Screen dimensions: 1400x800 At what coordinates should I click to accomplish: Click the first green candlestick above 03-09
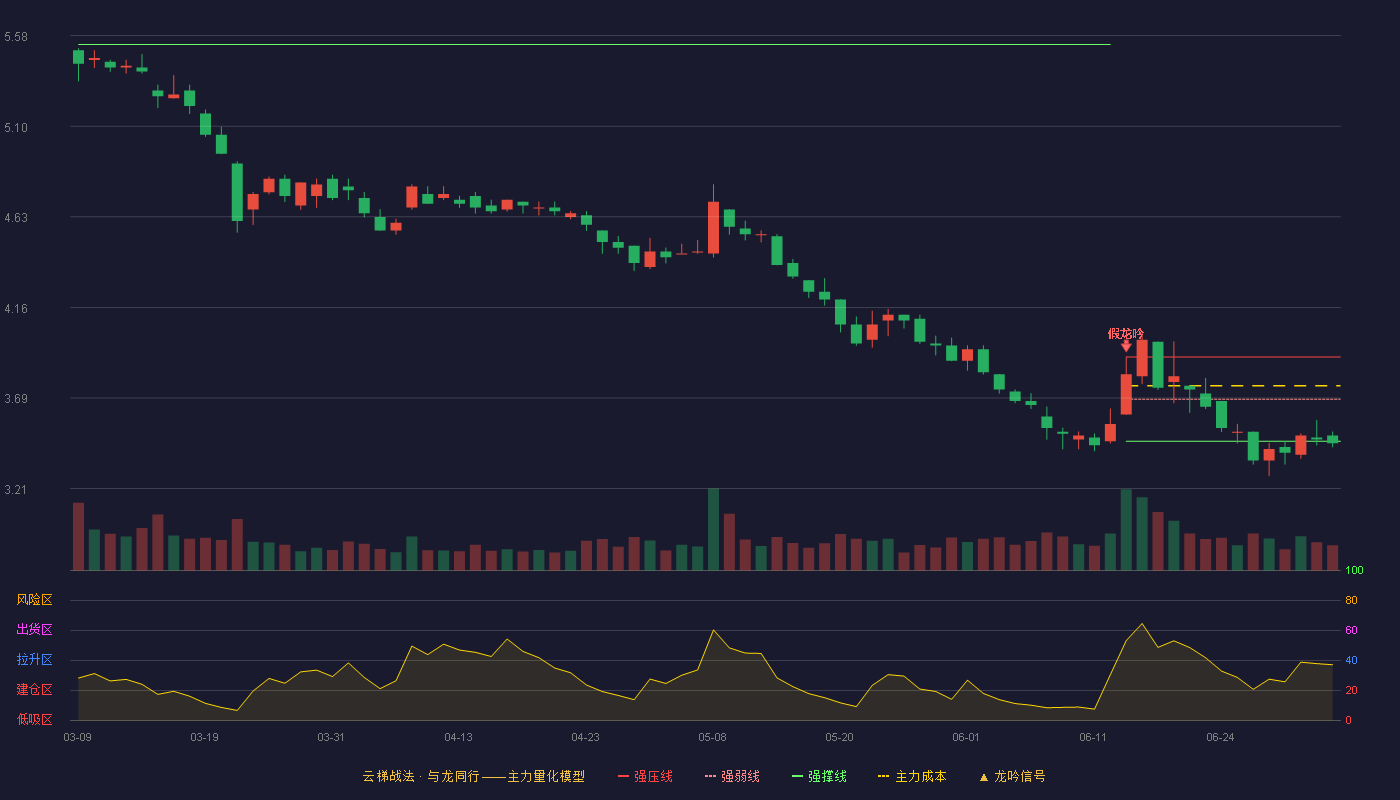tap(78, 57)
